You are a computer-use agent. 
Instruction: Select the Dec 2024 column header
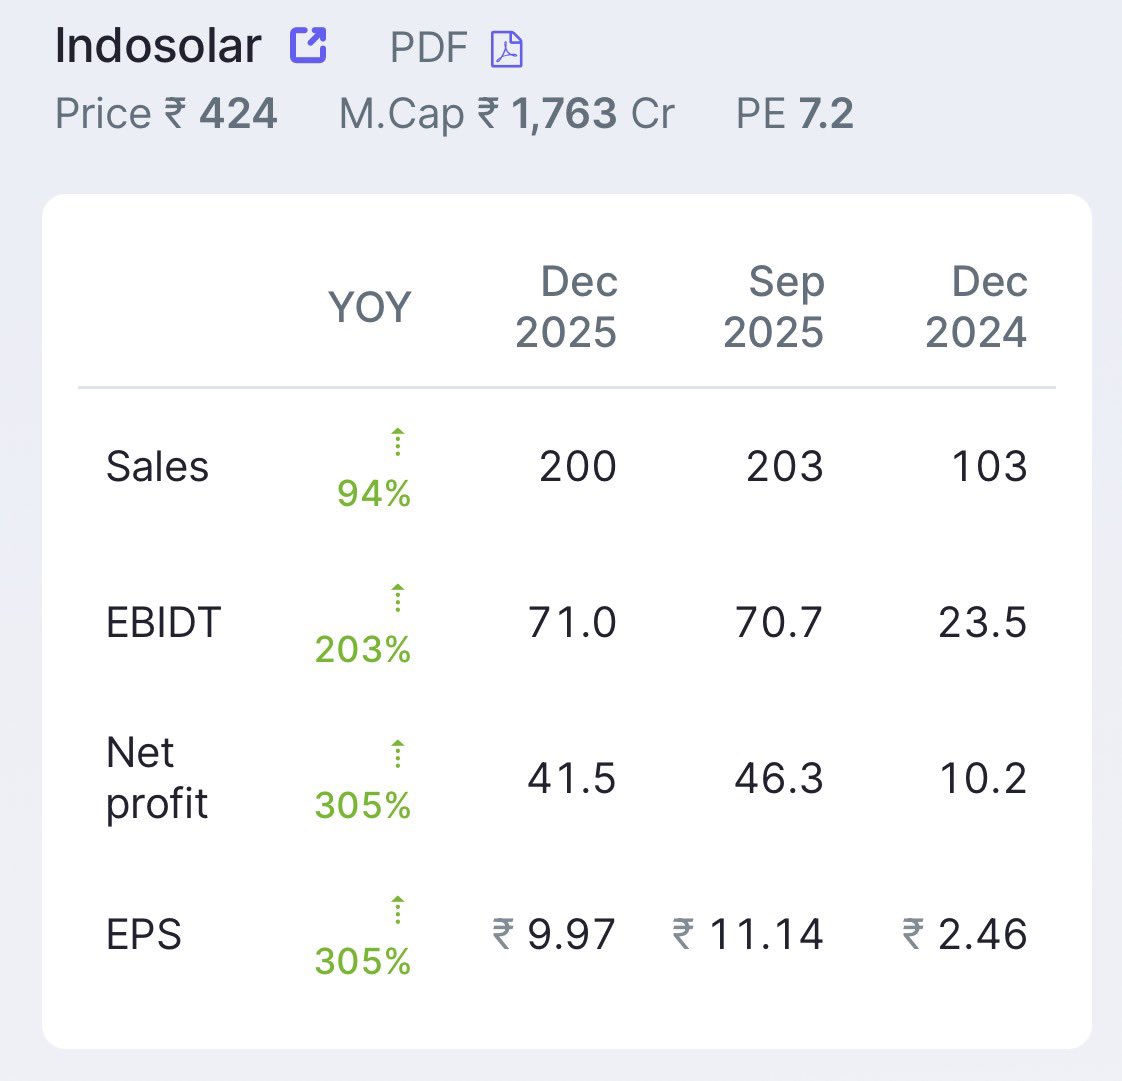976,307
